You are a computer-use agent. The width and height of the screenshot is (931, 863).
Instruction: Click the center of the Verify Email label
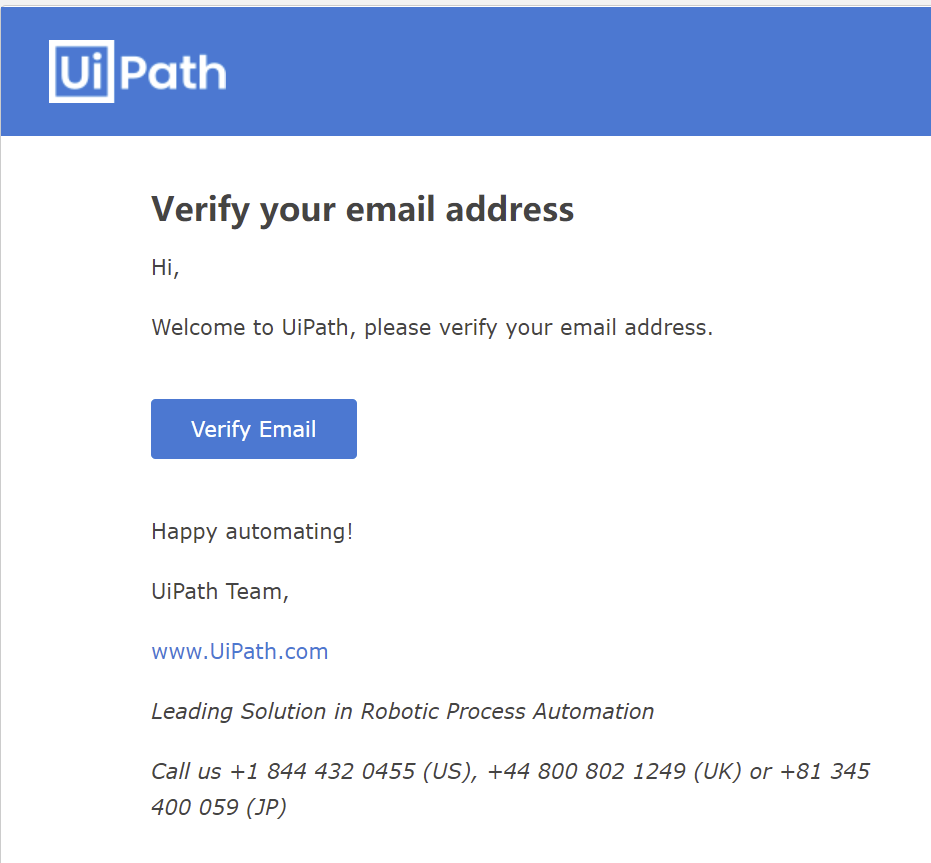click(253, 428)
